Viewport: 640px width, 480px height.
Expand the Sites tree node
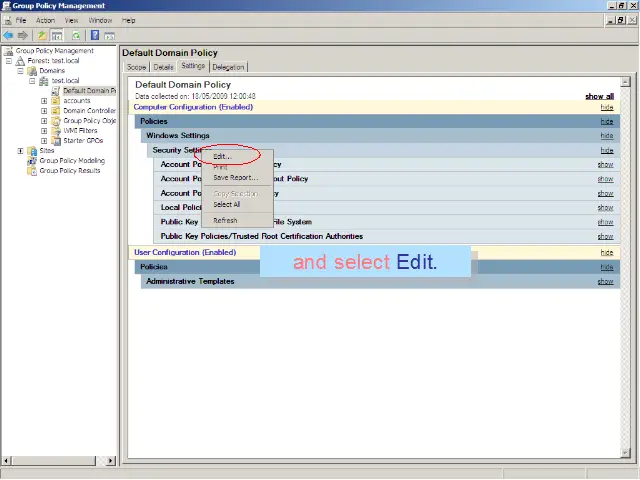click(20, 151)
